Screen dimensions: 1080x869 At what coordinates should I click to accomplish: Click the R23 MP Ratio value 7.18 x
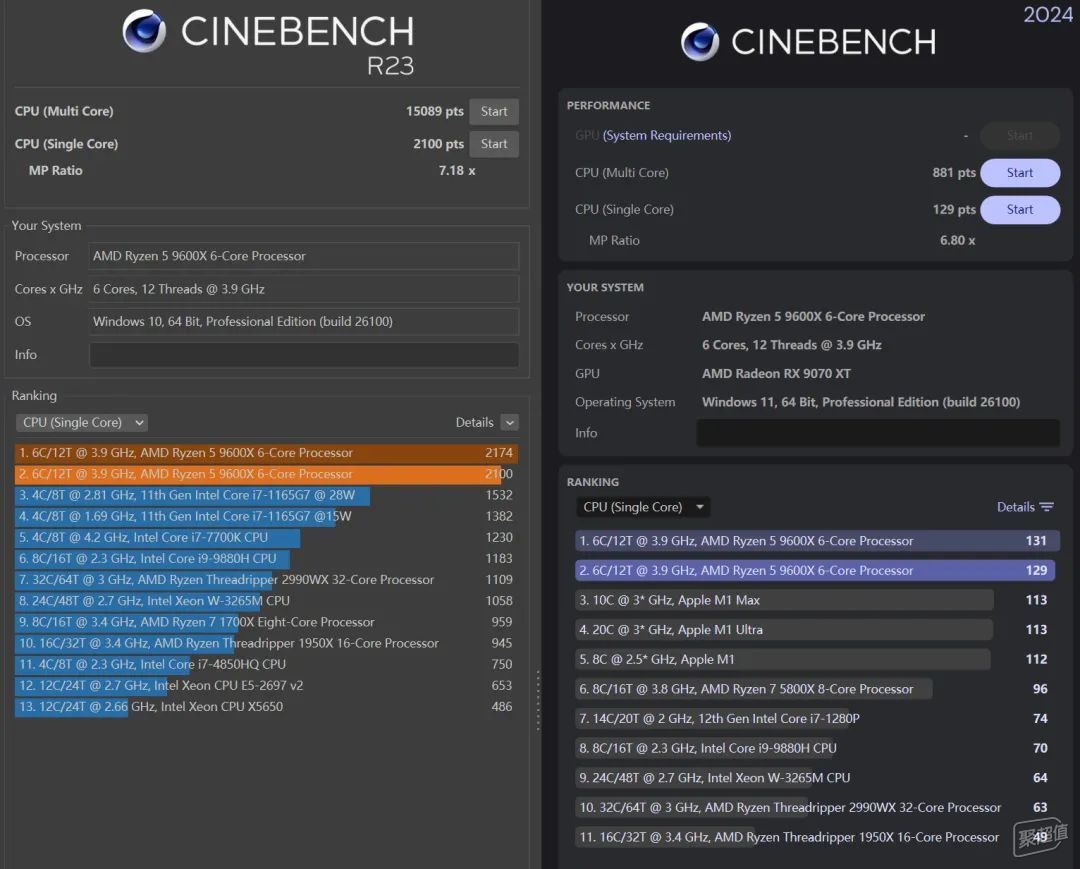click(457, 171)
